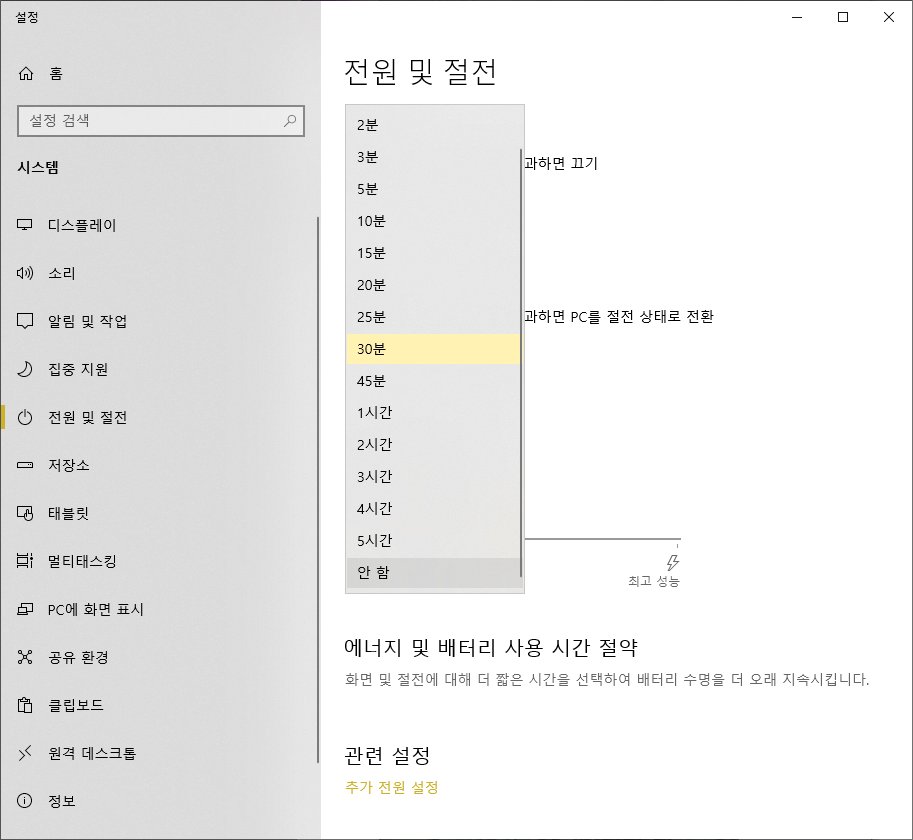Click the best performance lightning icon
Screen dimensions: 913x840
[x=673, y=562]
